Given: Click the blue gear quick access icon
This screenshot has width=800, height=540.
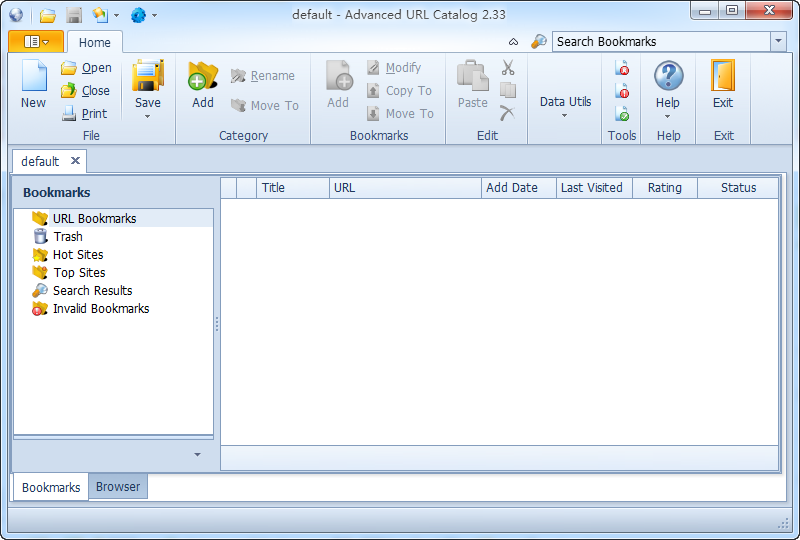Looking at the screenshot, I should coord(138,15).
